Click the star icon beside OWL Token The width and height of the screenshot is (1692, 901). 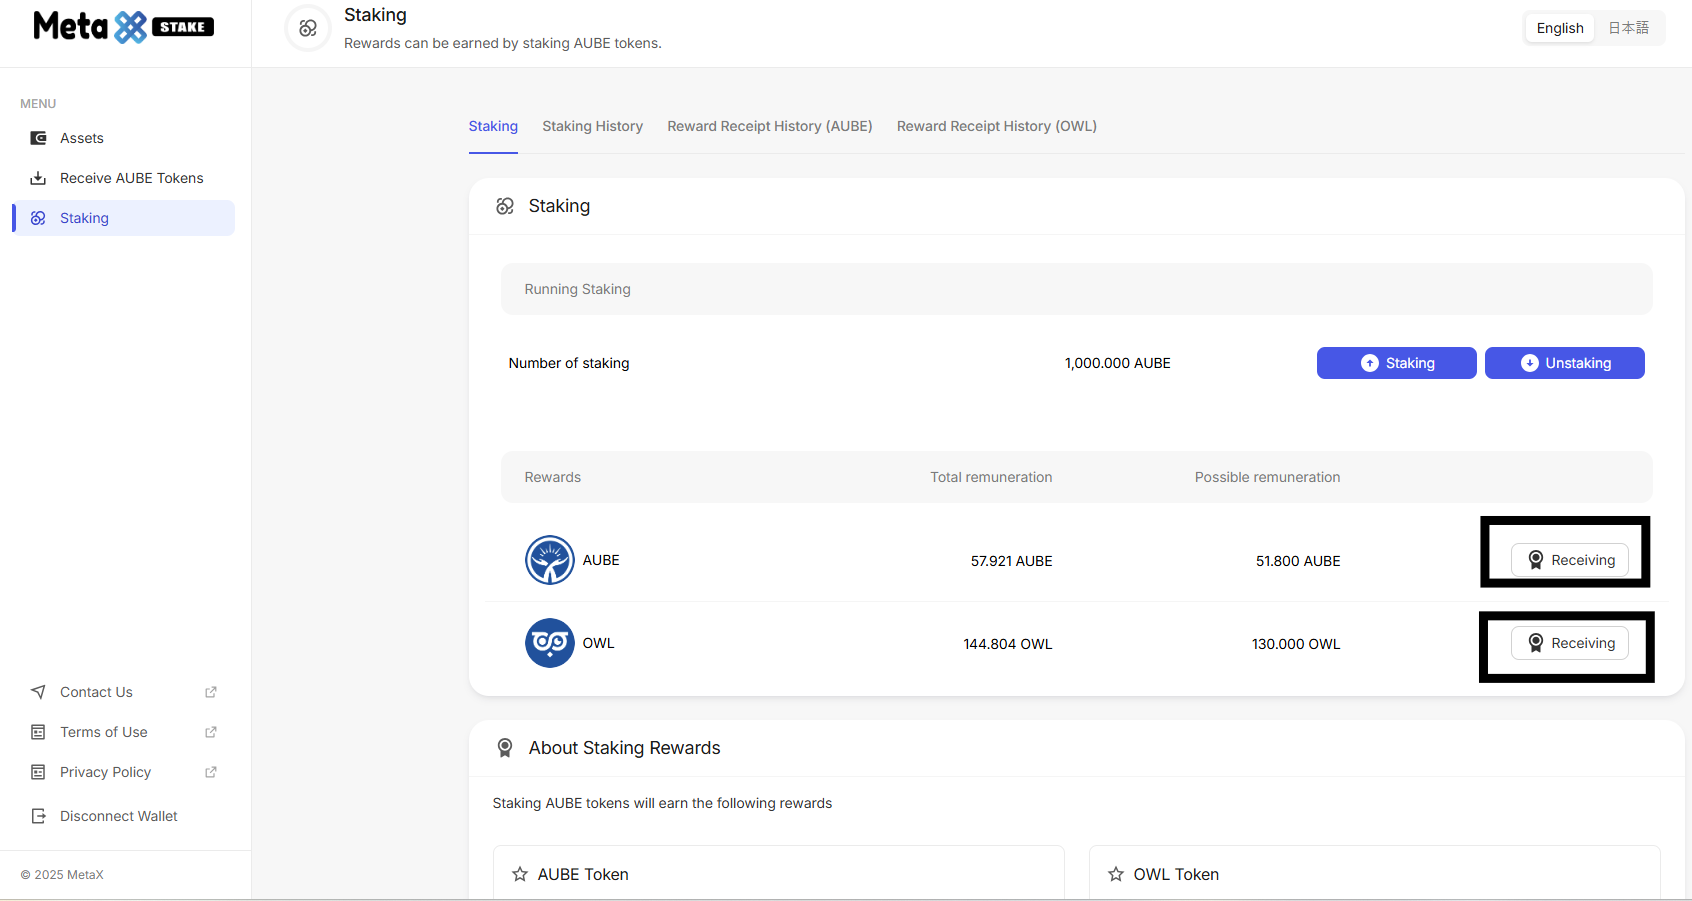point(1116,874)
